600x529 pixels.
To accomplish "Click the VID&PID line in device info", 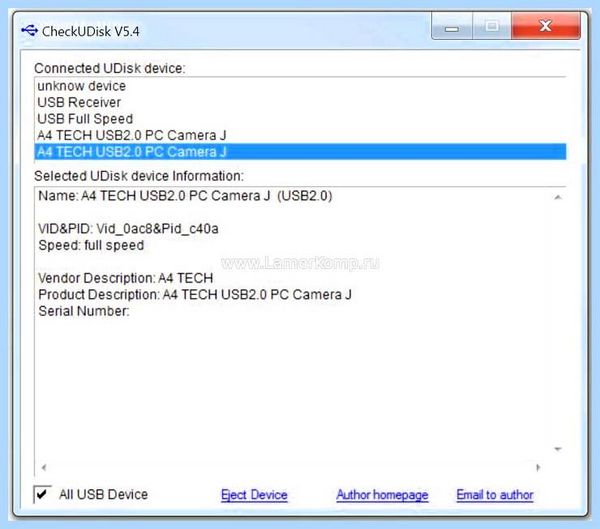I will tap(128, 229).
